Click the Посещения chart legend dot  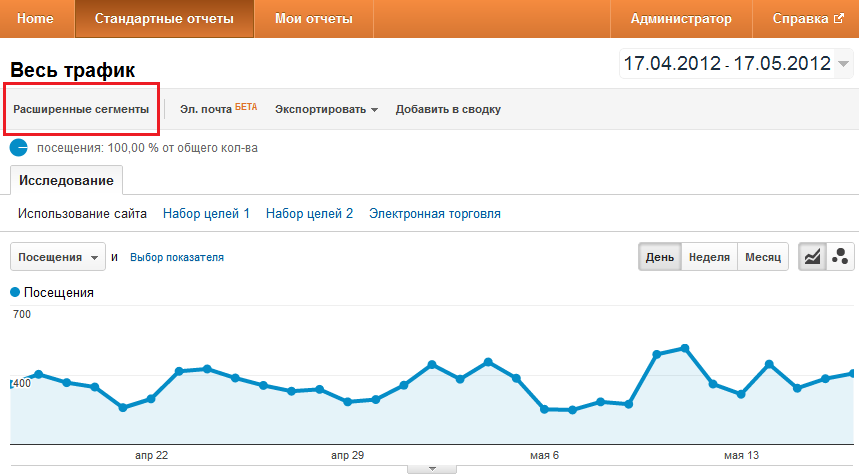[15, 292]
